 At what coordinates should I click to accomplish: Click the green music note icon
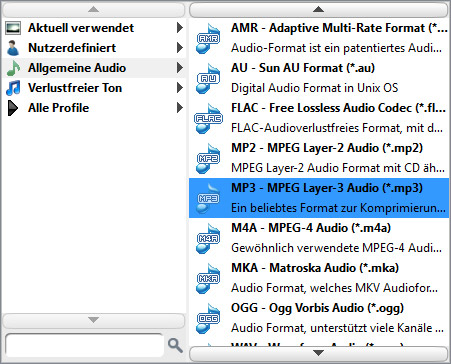(13, 68)
